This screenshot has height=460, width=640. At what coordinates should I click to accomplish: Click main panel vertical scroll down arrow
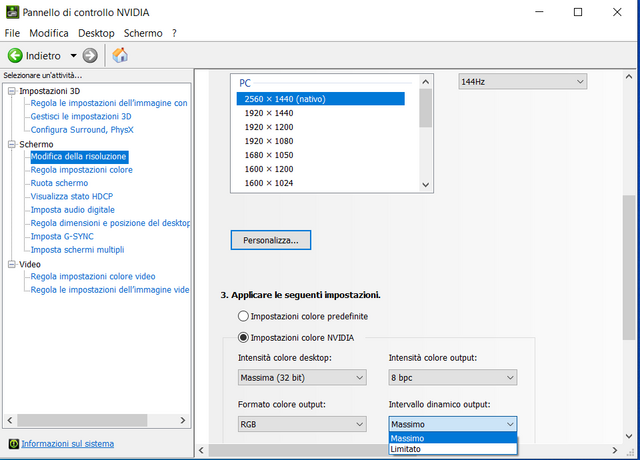click(629, 436)
